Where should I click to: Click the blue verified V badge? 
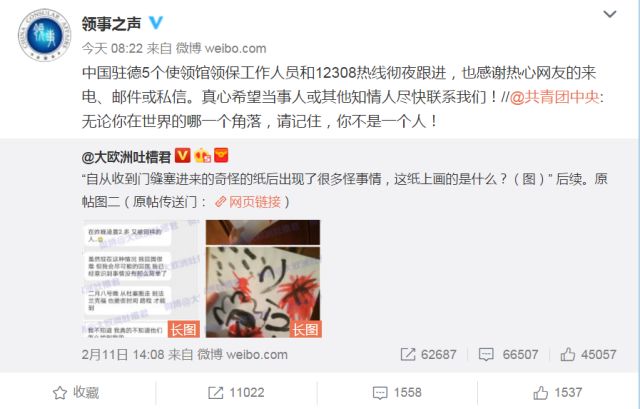point(156,22)
